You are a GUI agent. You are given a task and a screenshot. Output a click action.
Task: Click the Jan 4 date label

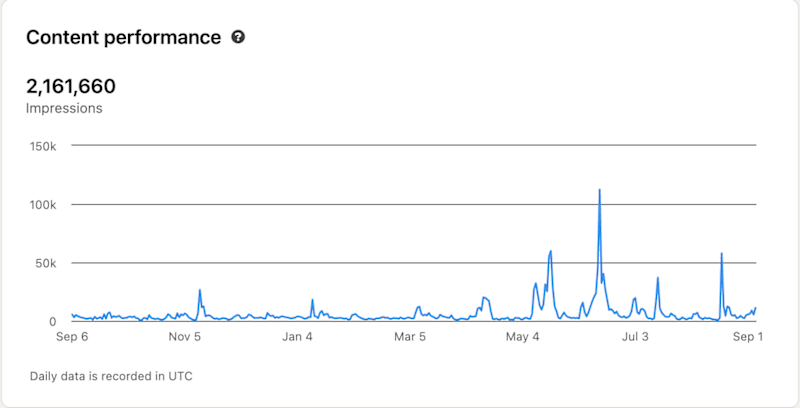298,337
